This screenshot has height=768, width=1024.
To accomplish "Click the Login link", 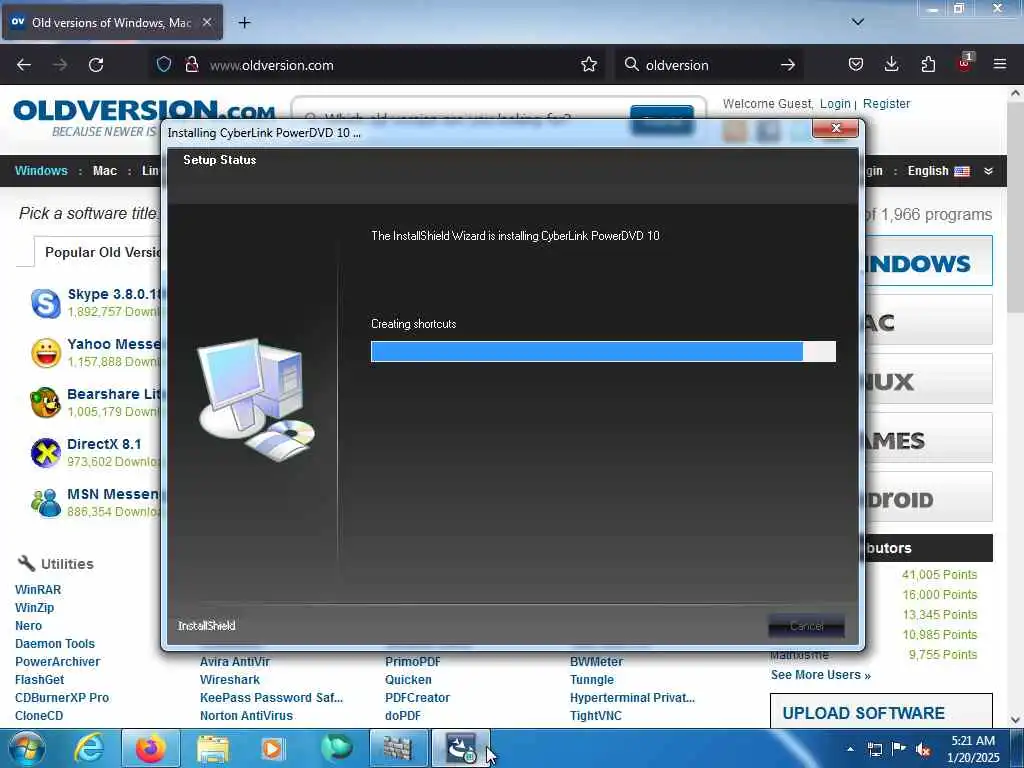I will (x=835, y=103).
